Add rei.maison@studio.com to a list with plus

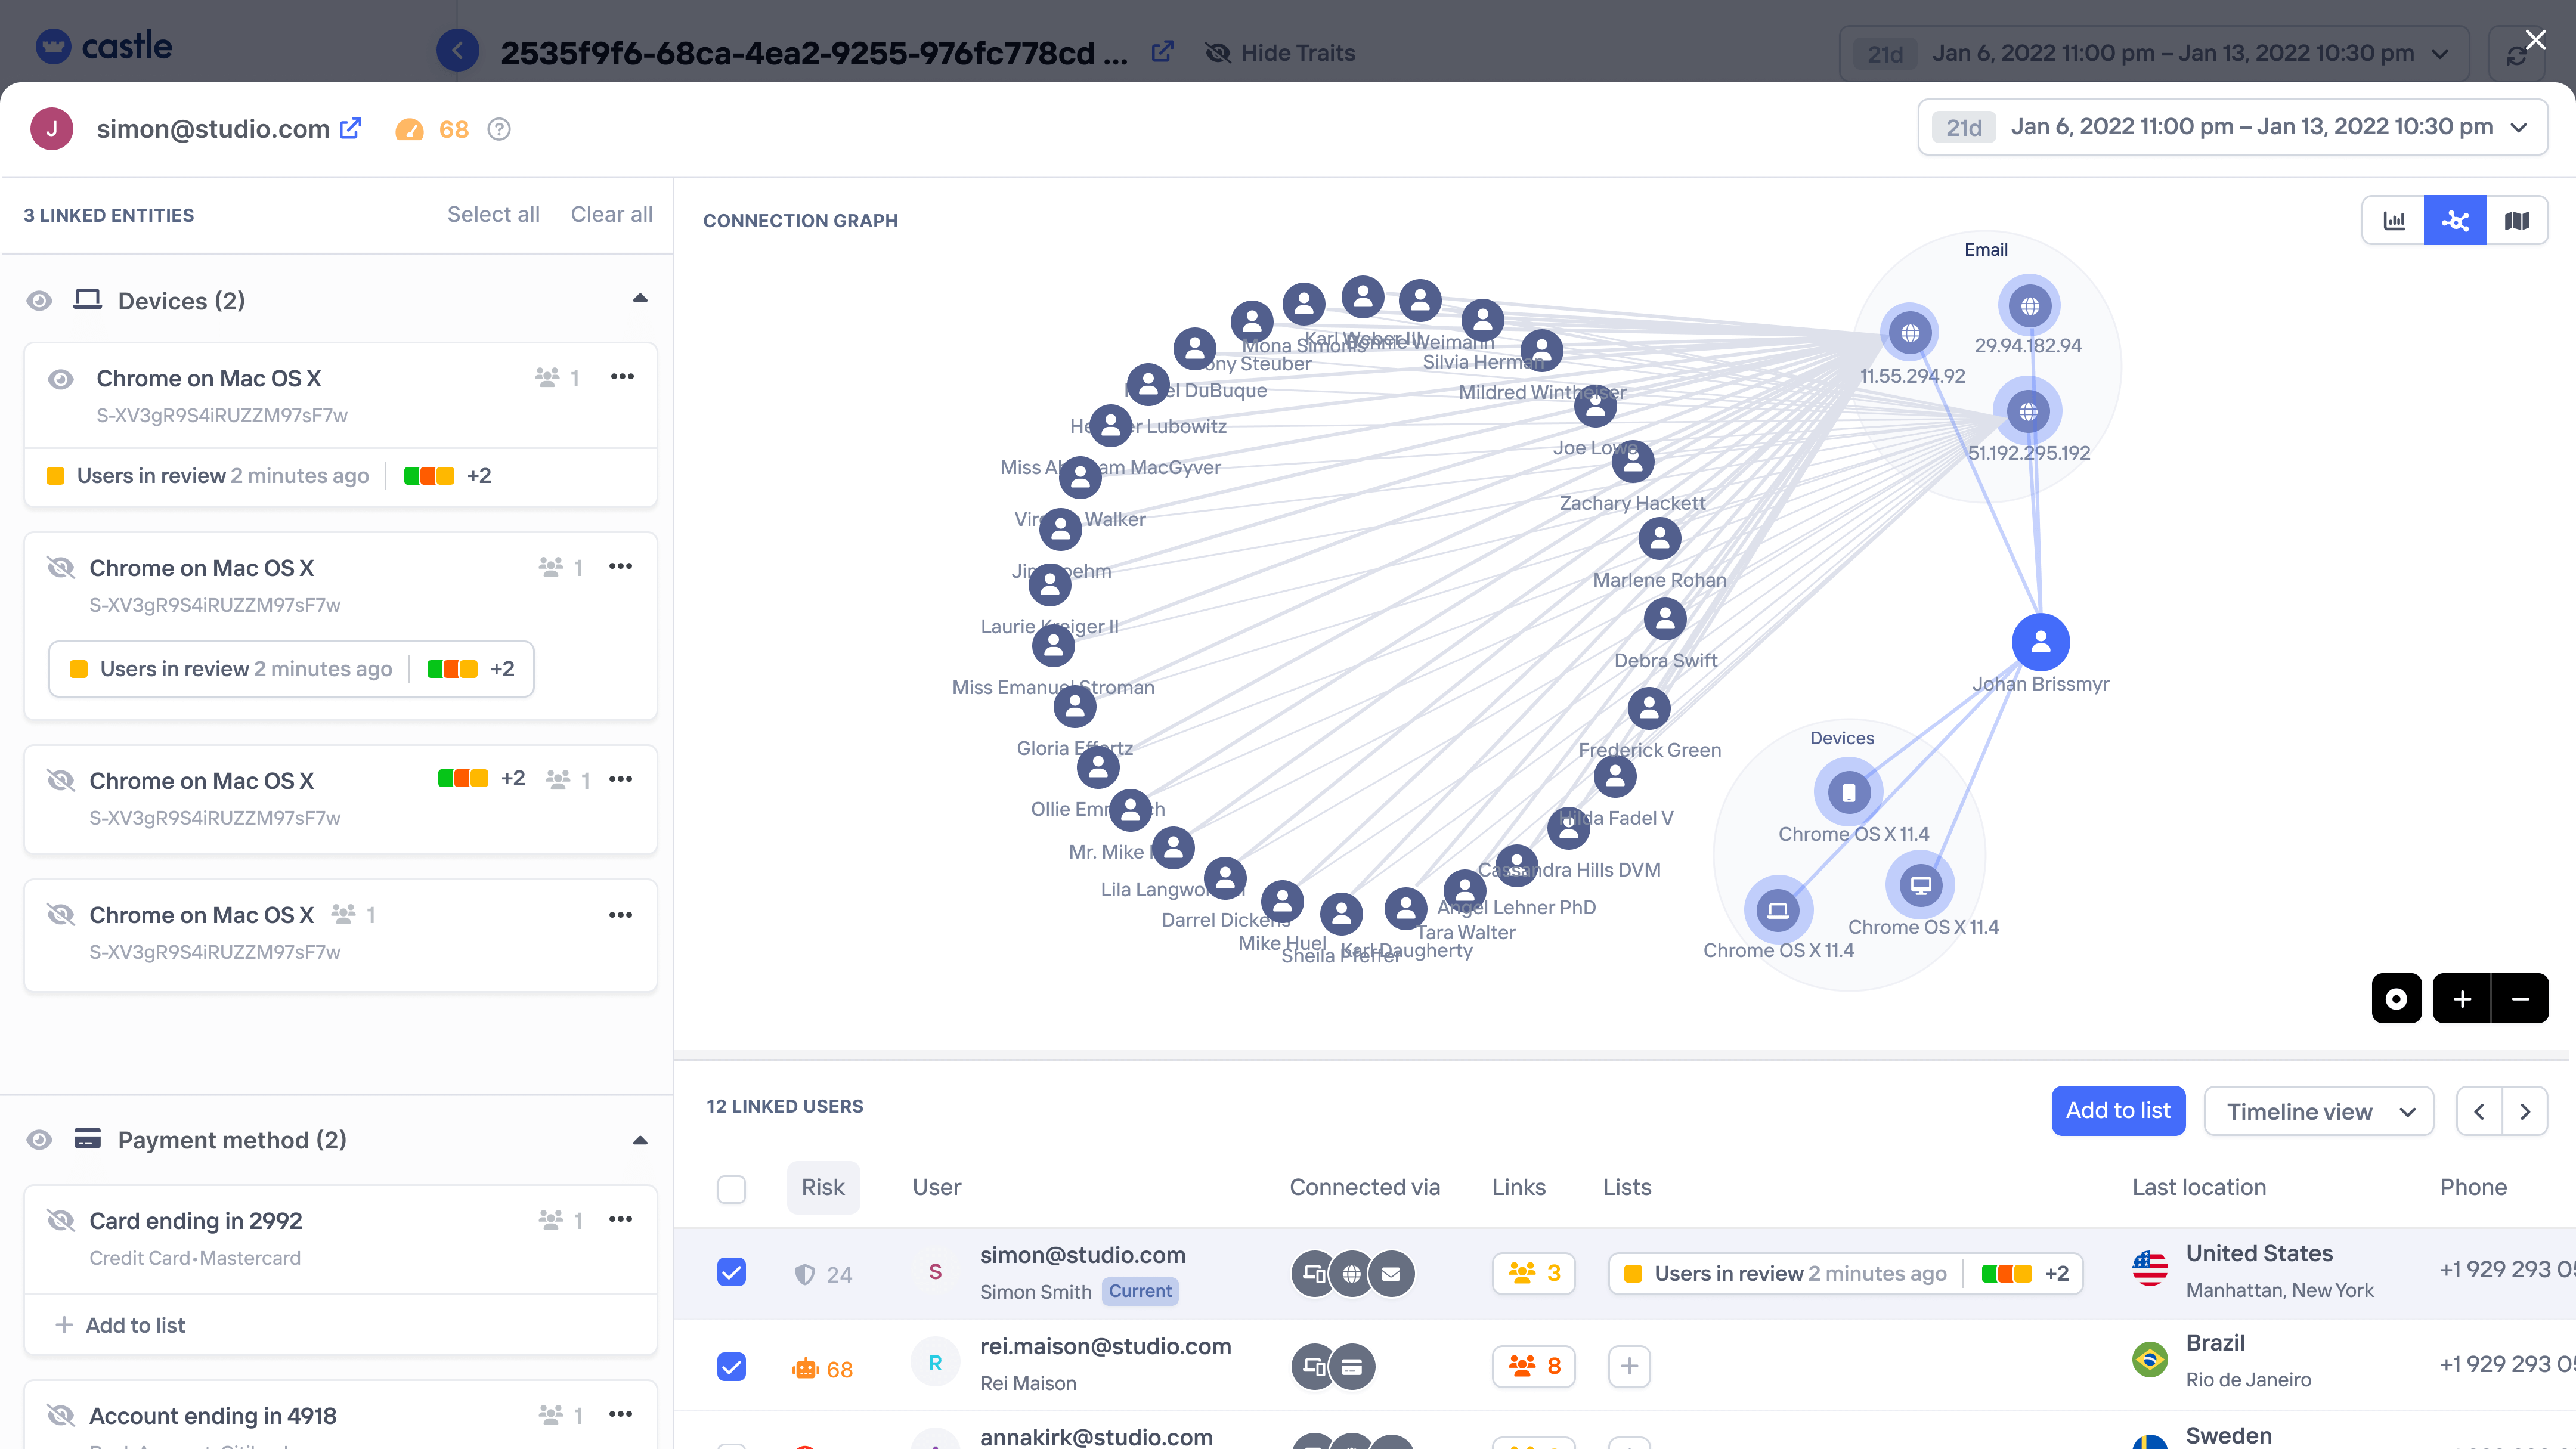coord(1629,1366)
